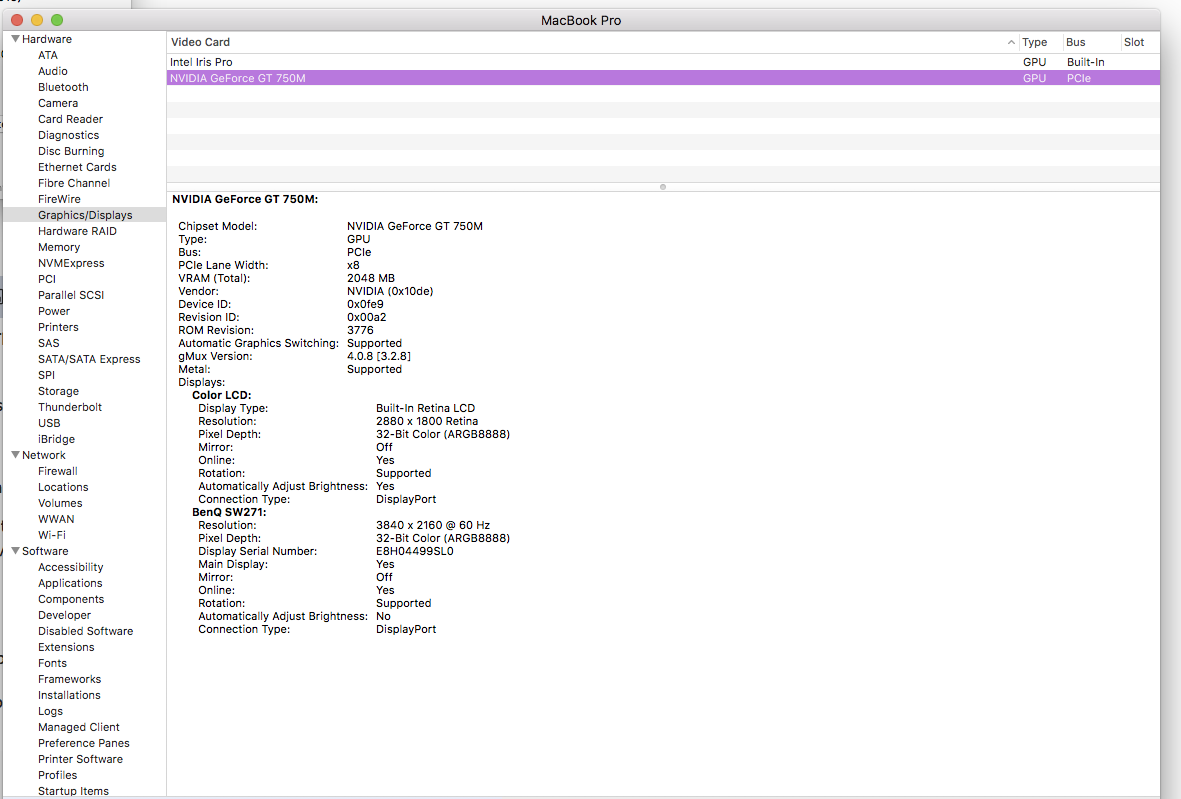Open Fibre Channel entry
Image resolution: width=1181 pixels, height=799 pixels.
tap(74, 183)
